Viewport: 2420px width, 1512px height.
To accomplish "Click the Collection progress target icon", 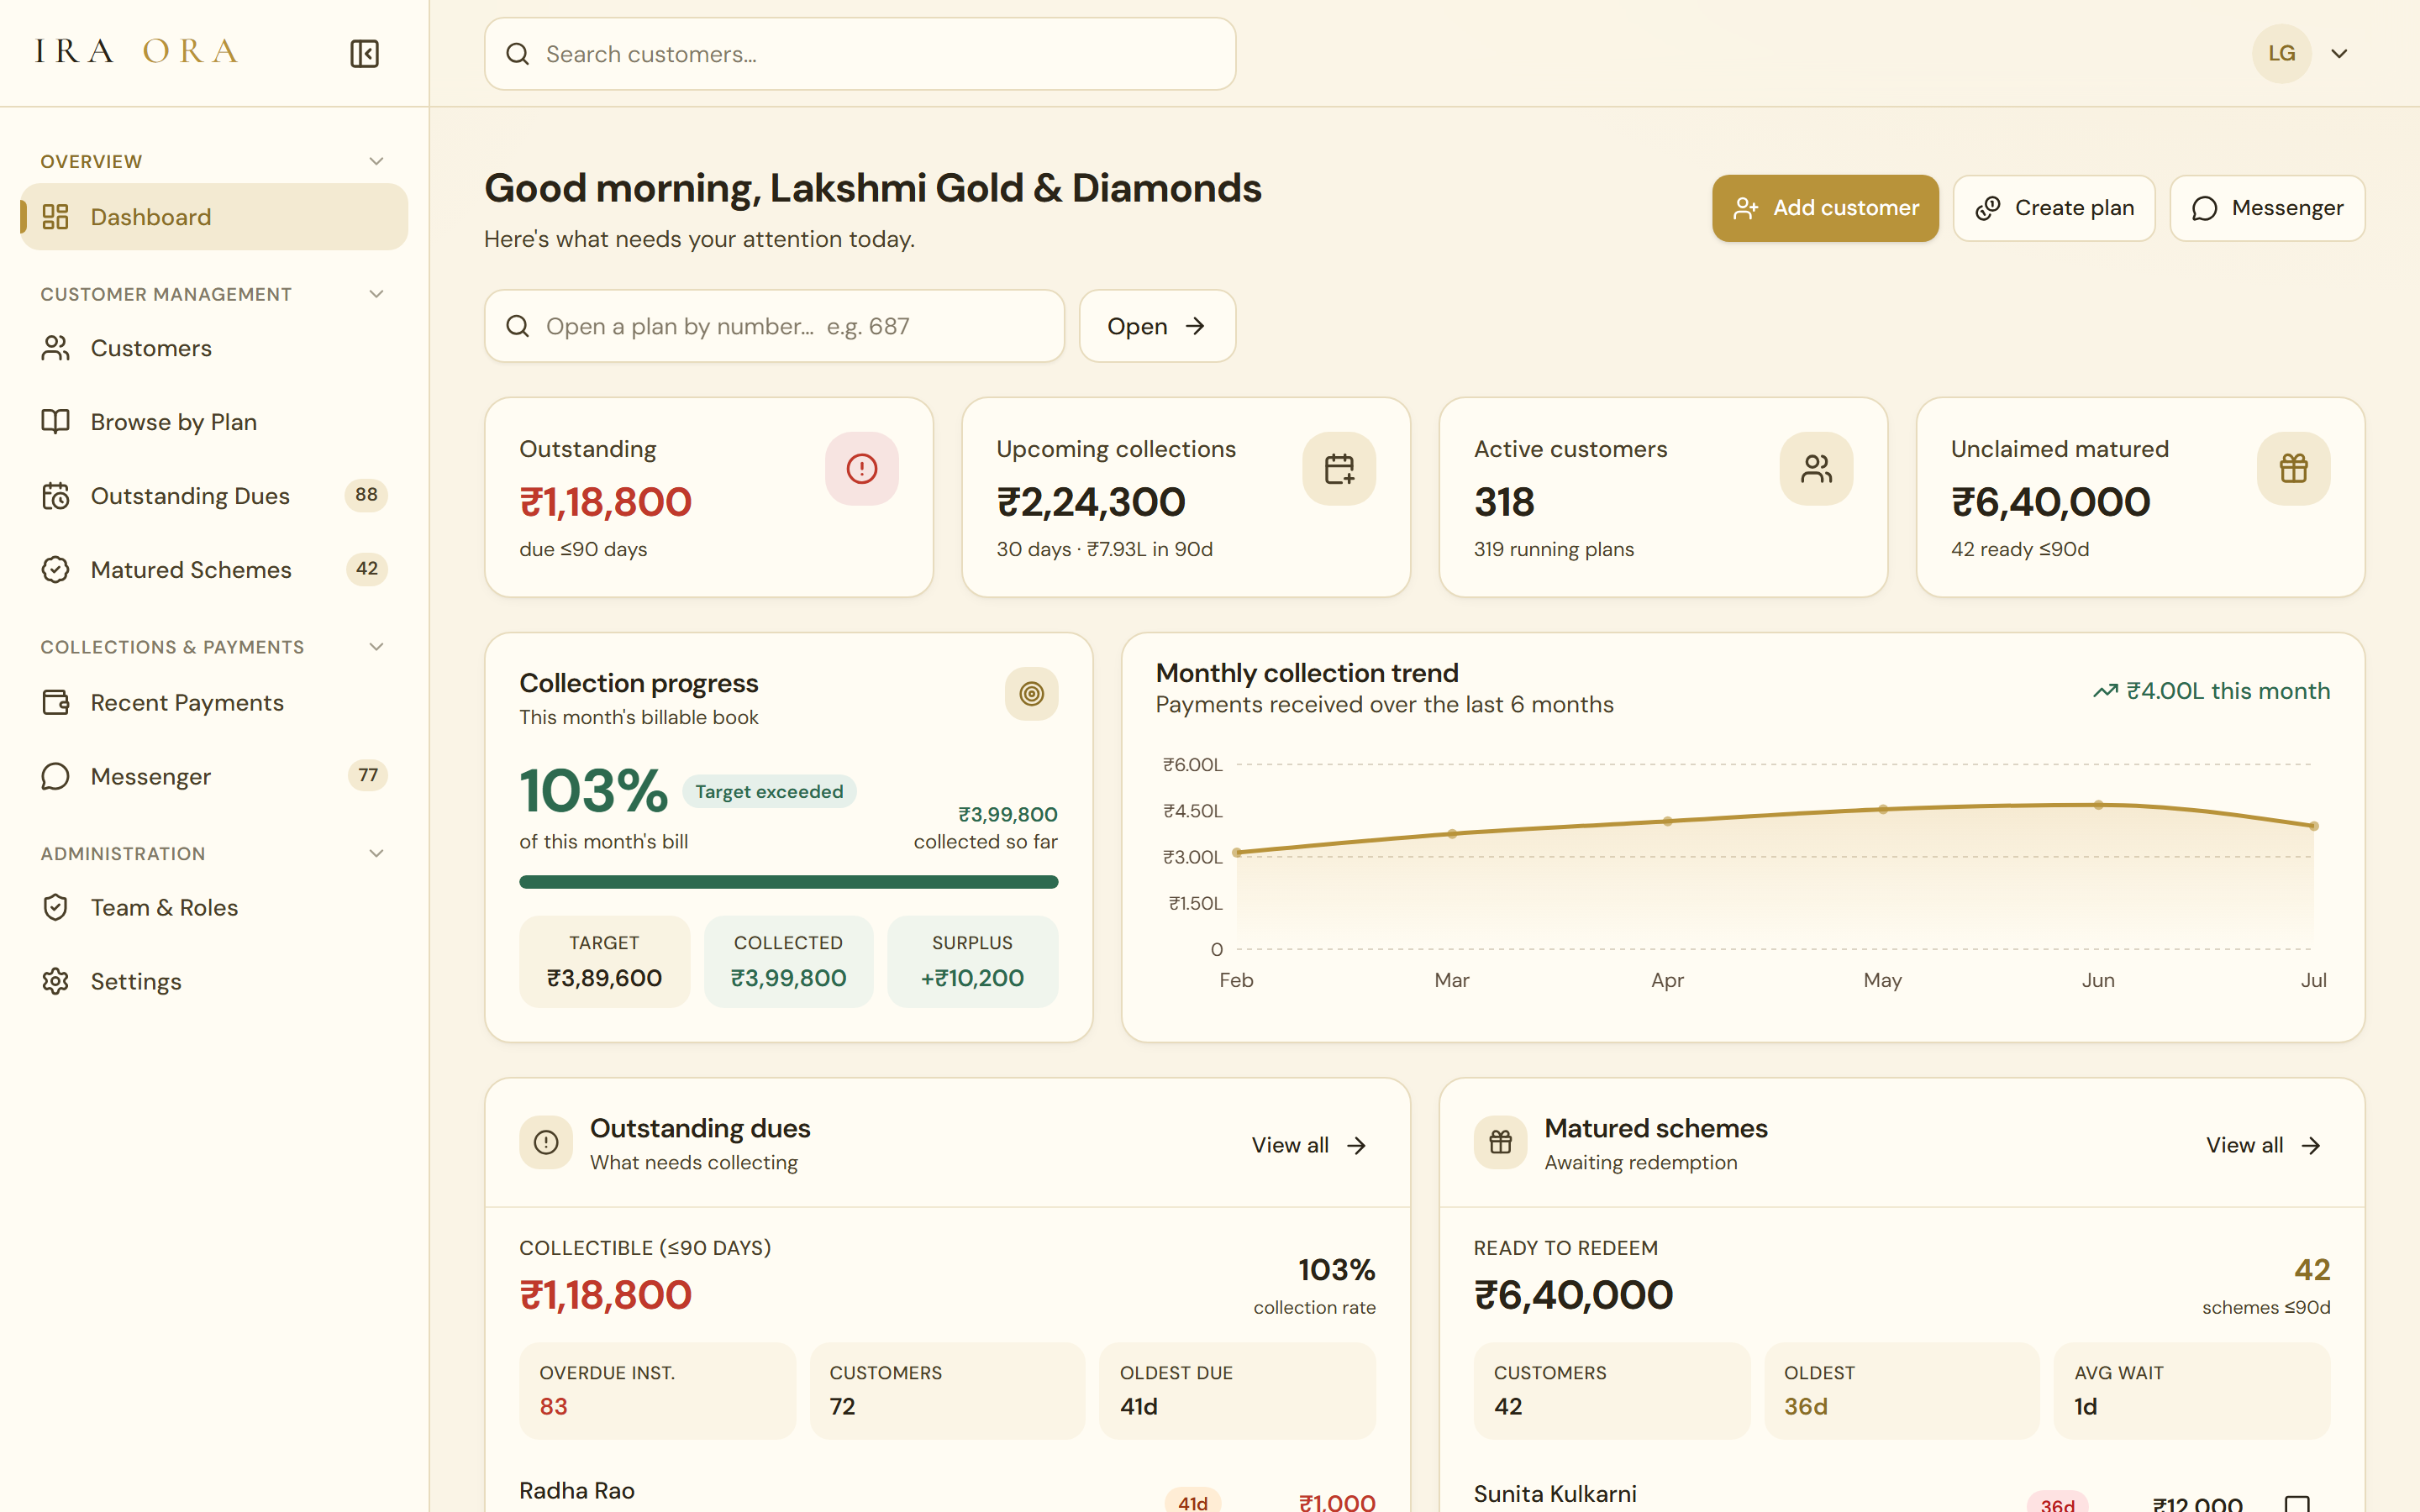I will (x=1031, y=693).
